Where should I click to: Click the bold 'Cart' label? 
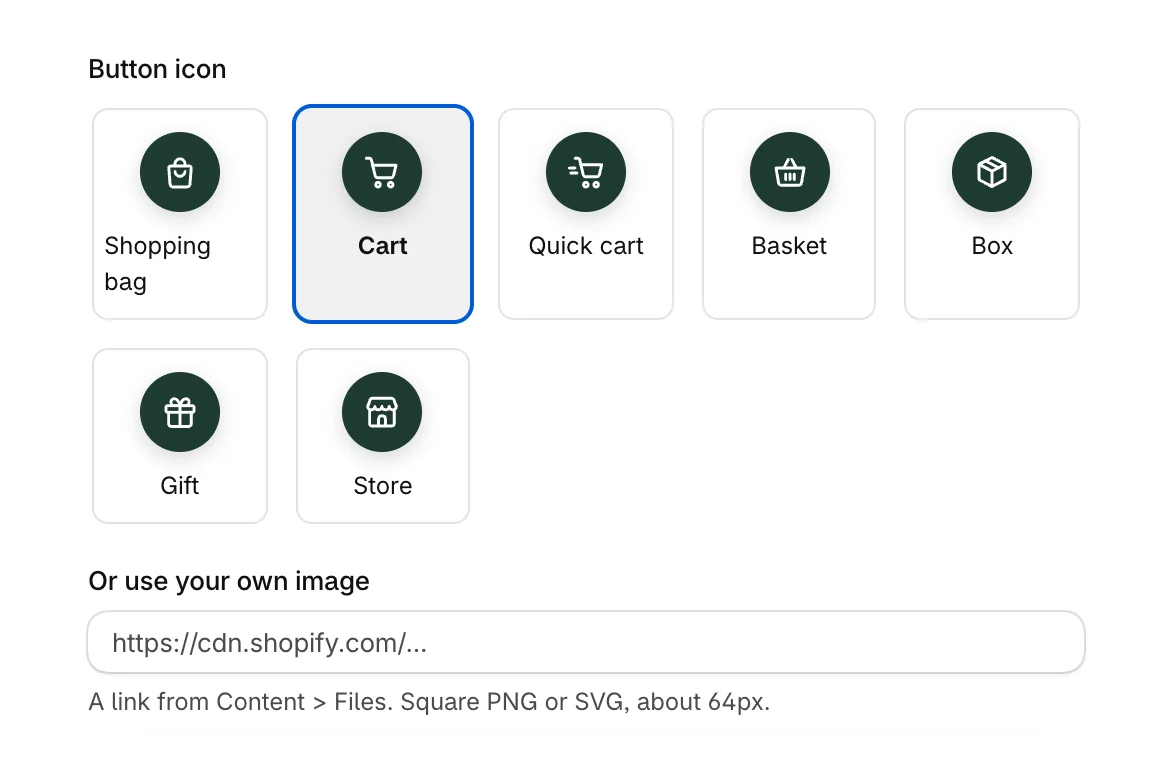click(x=383, y=246)
